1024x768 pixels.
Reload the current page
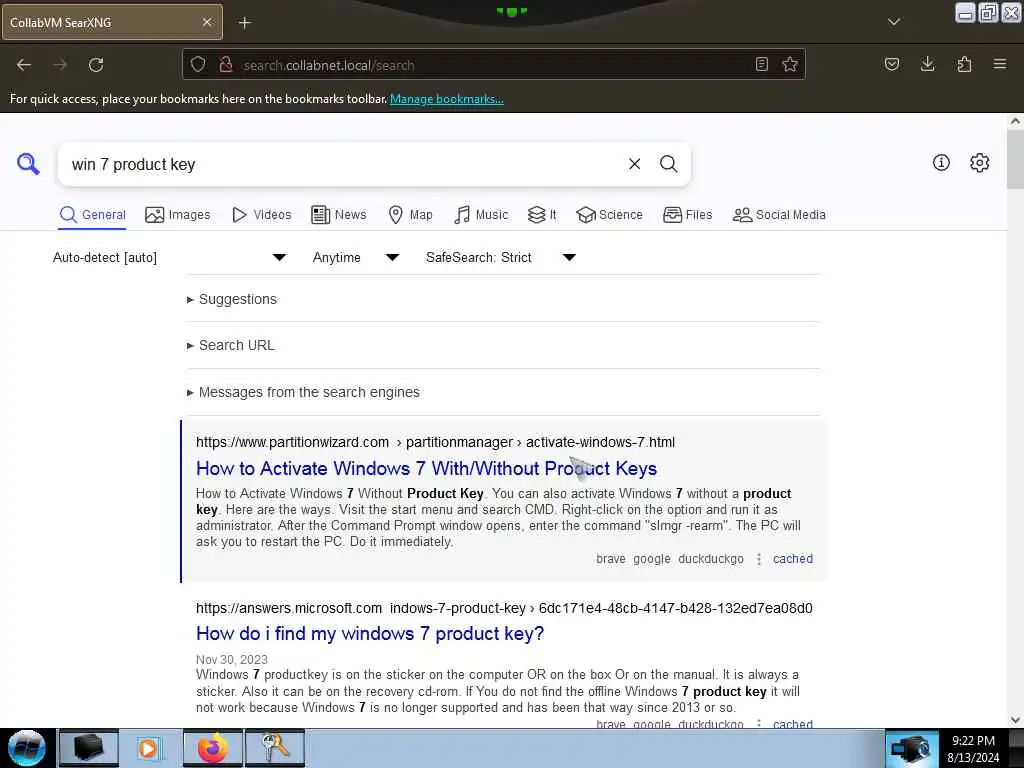click(x=96, y=65)
